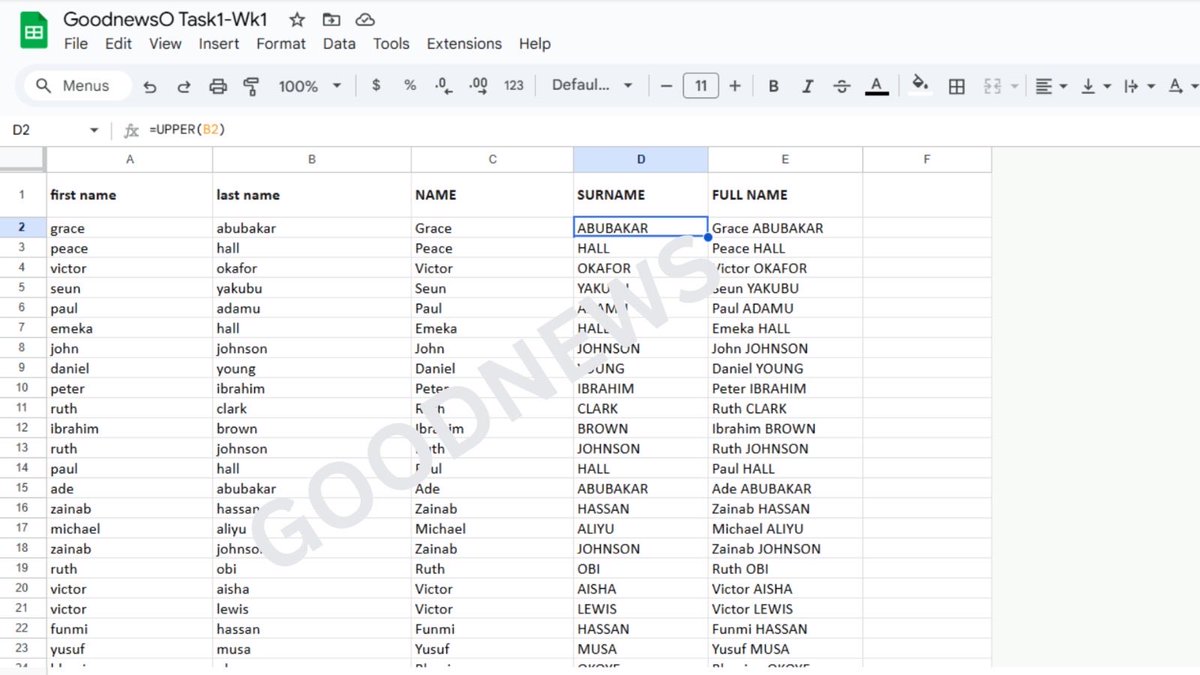
Task: Open the Insert menu
Action: pos(219,44)
